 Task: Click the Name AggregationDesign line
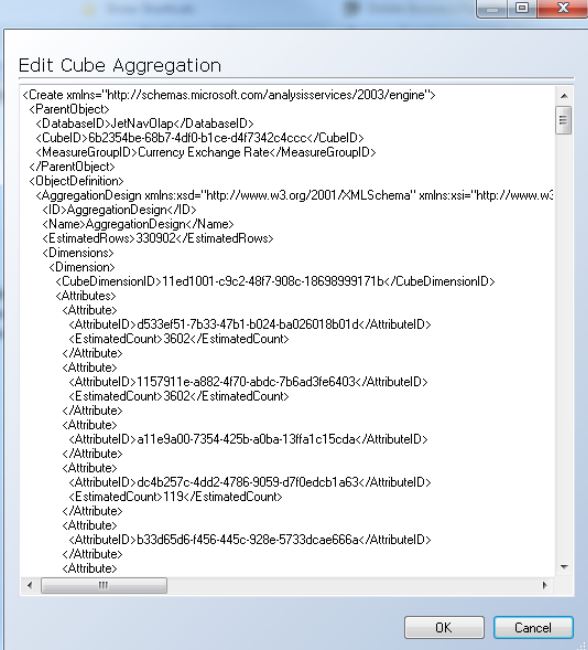[138, 224]
